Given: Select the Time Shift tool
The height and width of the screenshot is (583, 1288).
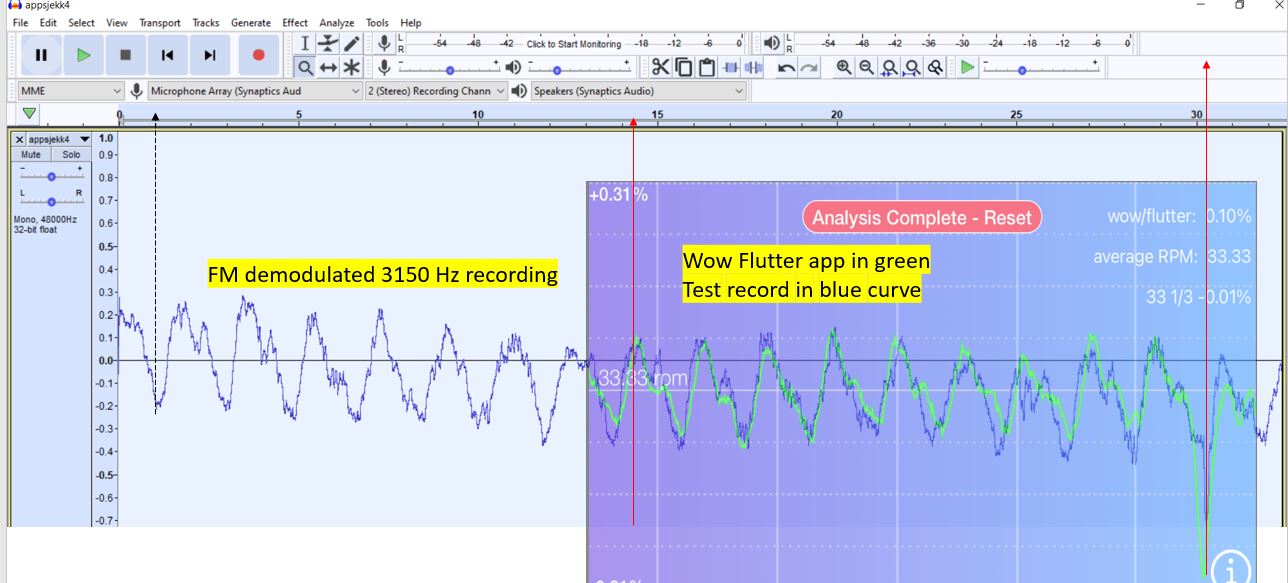Looking at the screenshot, I should (328, 67).
